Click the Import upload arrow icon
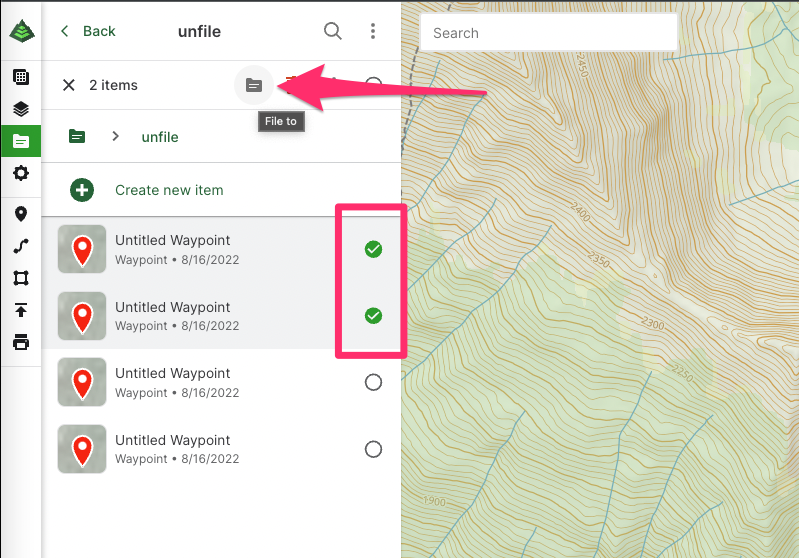This screenshot has width=799, height=558. click(x=21, y=310)
